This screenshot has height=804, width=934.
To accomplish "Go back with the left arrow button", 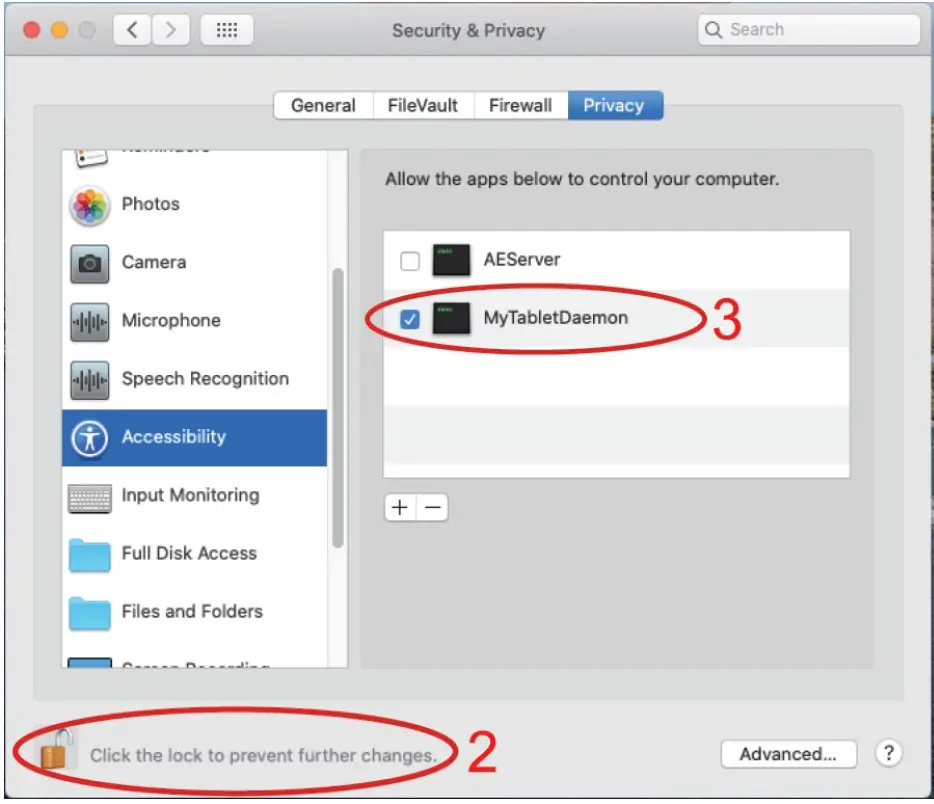I will (x=132, y=30).
